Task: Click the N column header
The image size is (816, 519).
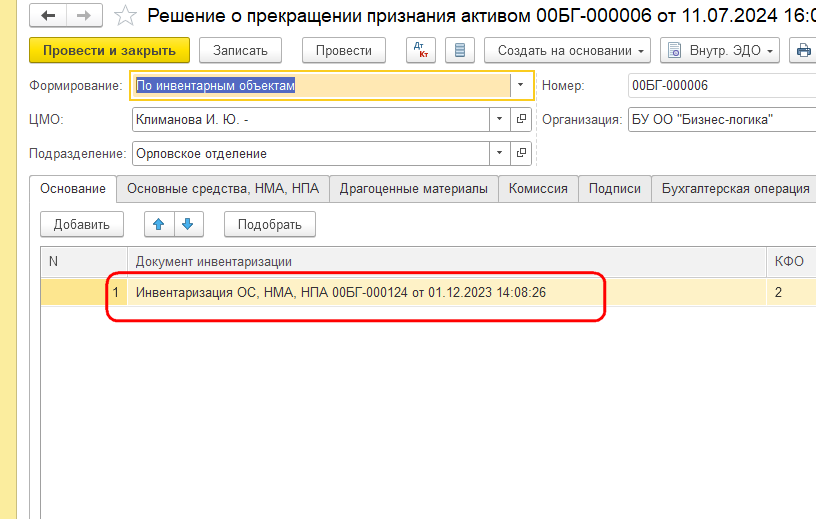Action: 84,261
